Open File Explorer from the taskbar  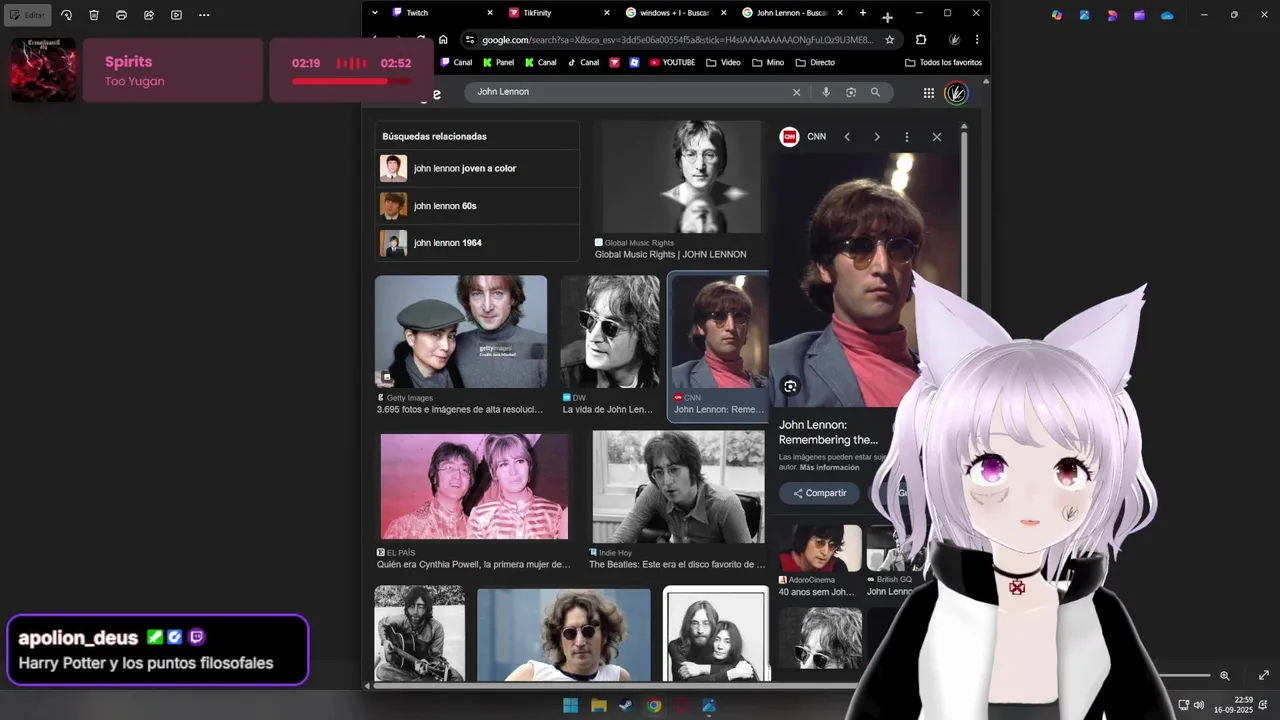(x=598, y=706)
